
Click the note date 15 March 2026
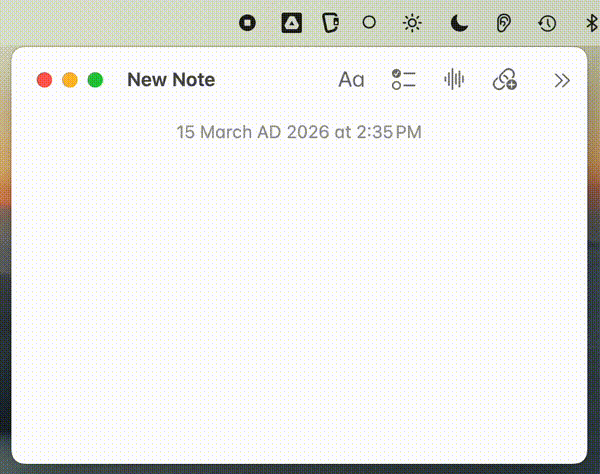pyautogui.click(x=299, y=132)
